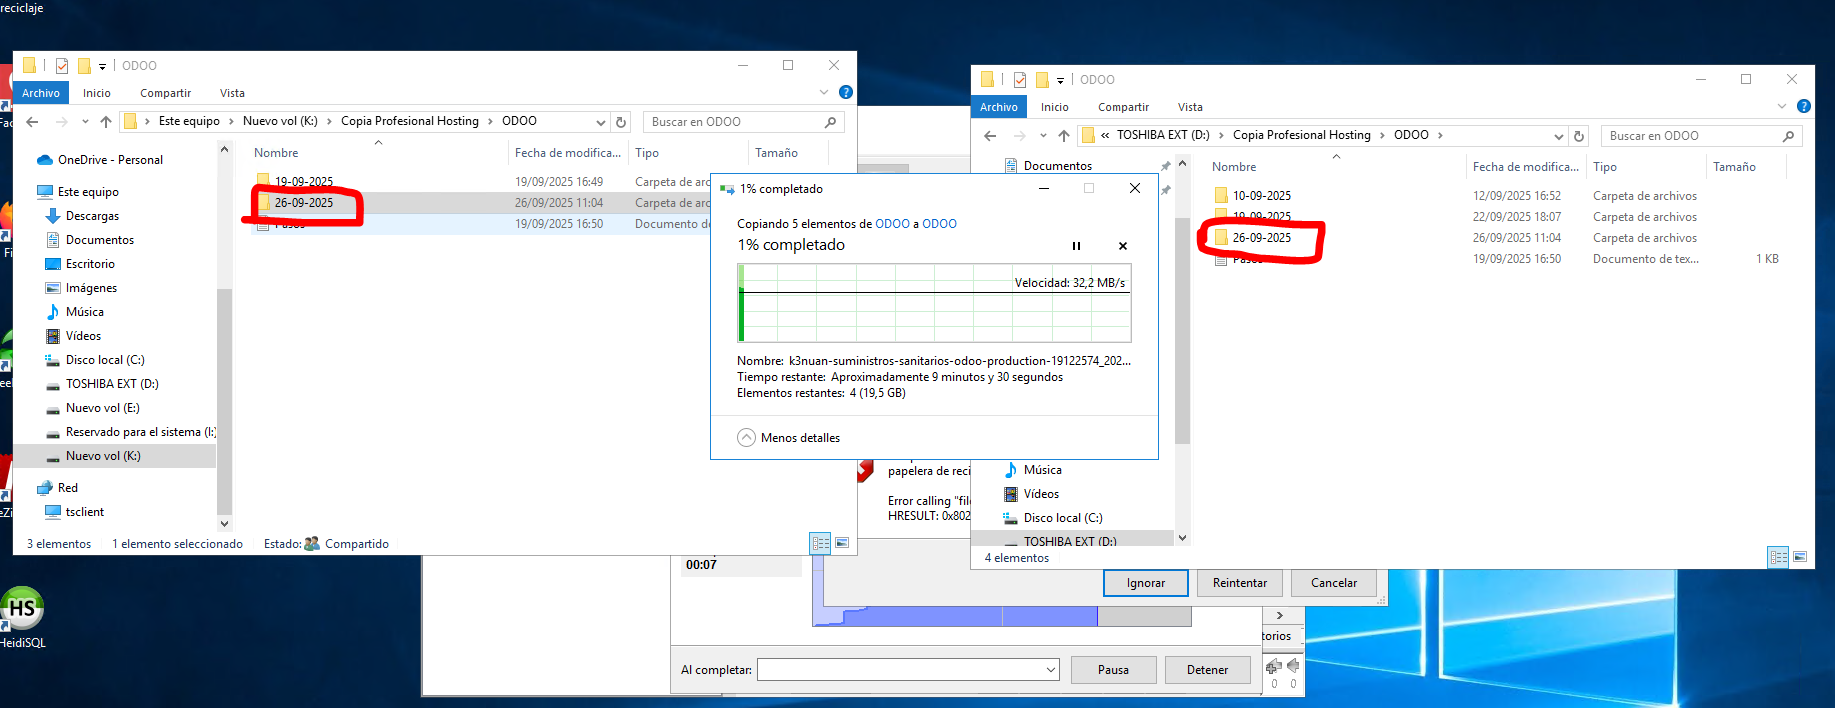Open the Al completar dropdown

(x=1050, y=670)
